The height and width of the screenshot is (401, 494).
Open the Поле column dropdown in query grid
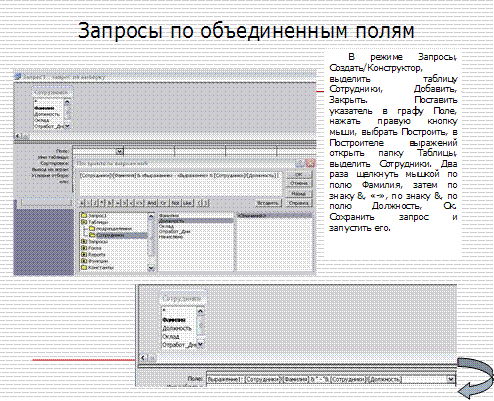120,151
